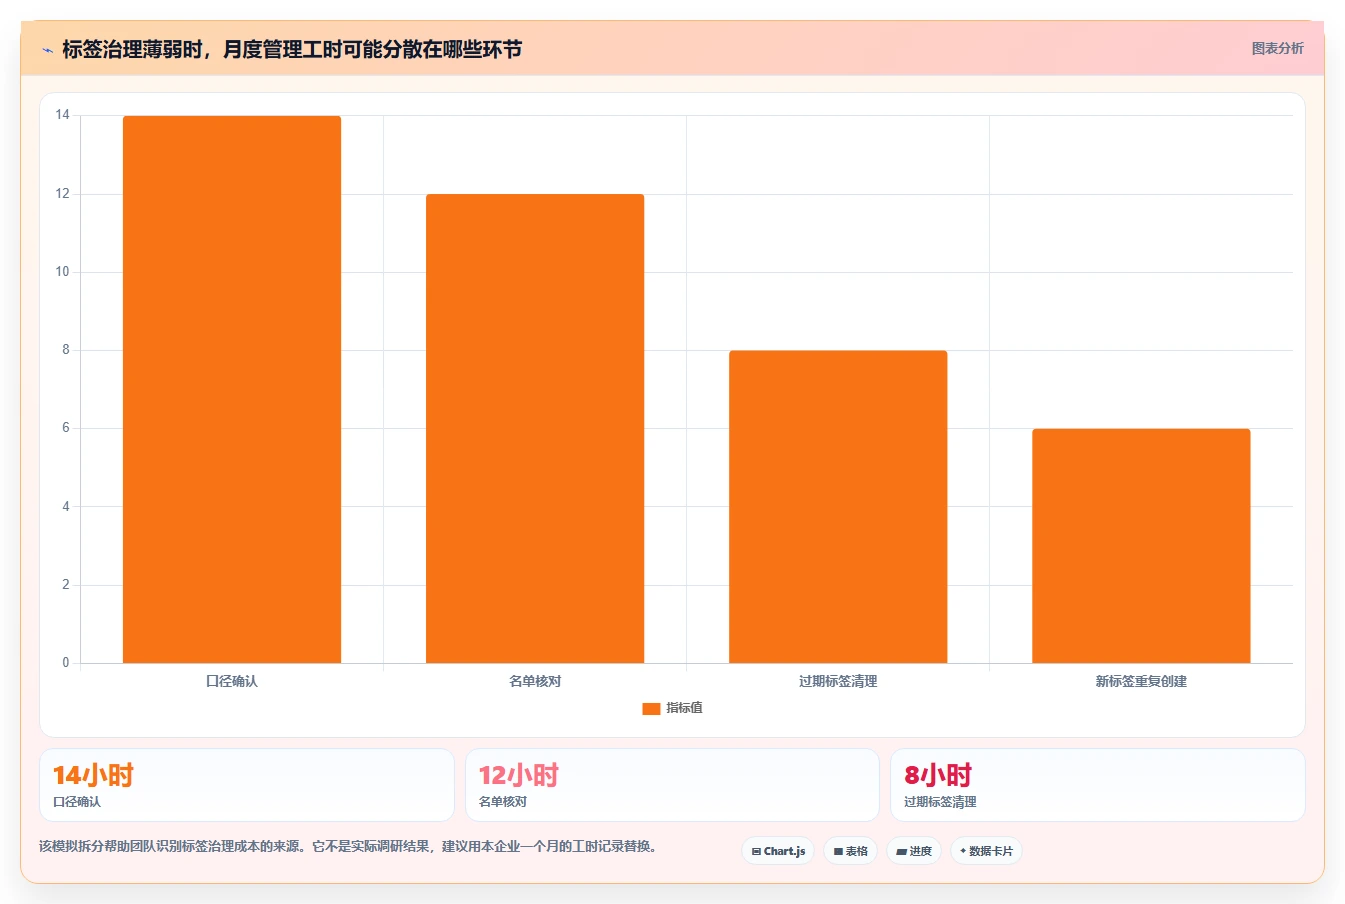
Task: Click the Chart.js tag chip
Action: (778, 851)
